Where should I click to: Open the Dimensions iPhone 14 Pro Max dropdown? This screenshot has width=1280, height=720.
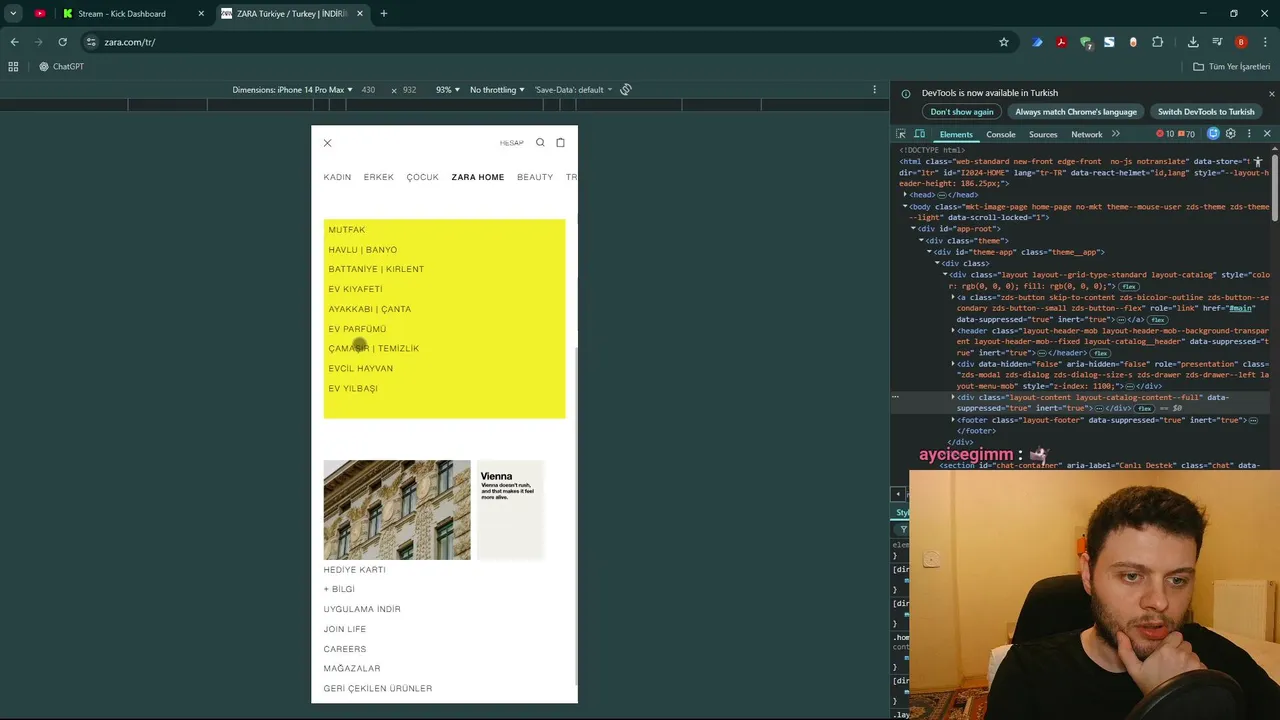292,90
